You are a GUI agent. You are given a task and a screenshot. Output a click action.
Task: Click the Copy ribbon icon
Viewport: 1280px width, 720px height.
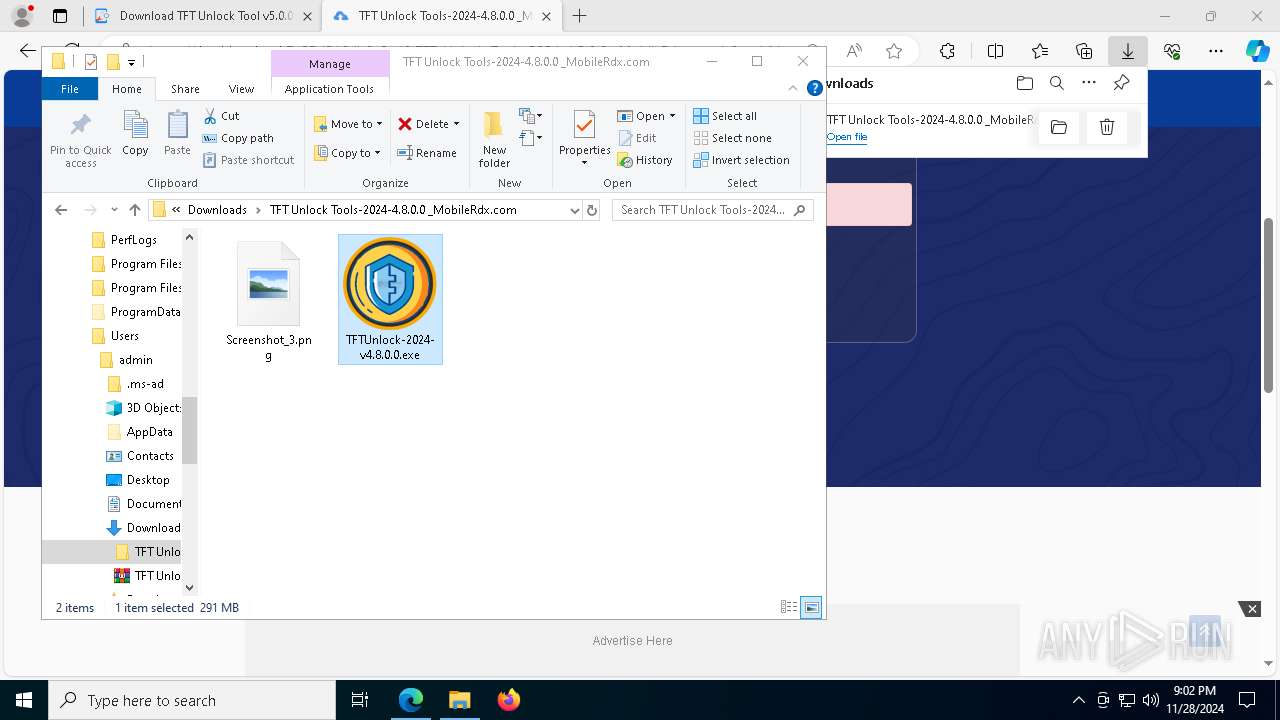(135, 134)
